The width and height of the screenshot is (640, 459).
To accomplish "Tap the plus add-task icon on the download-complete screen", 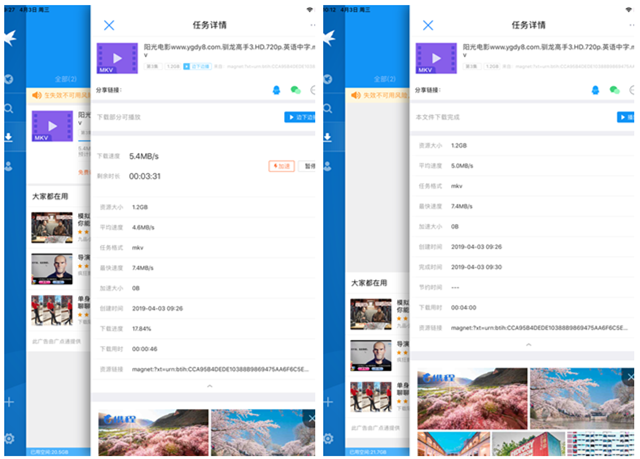I will tap(329, 402).
